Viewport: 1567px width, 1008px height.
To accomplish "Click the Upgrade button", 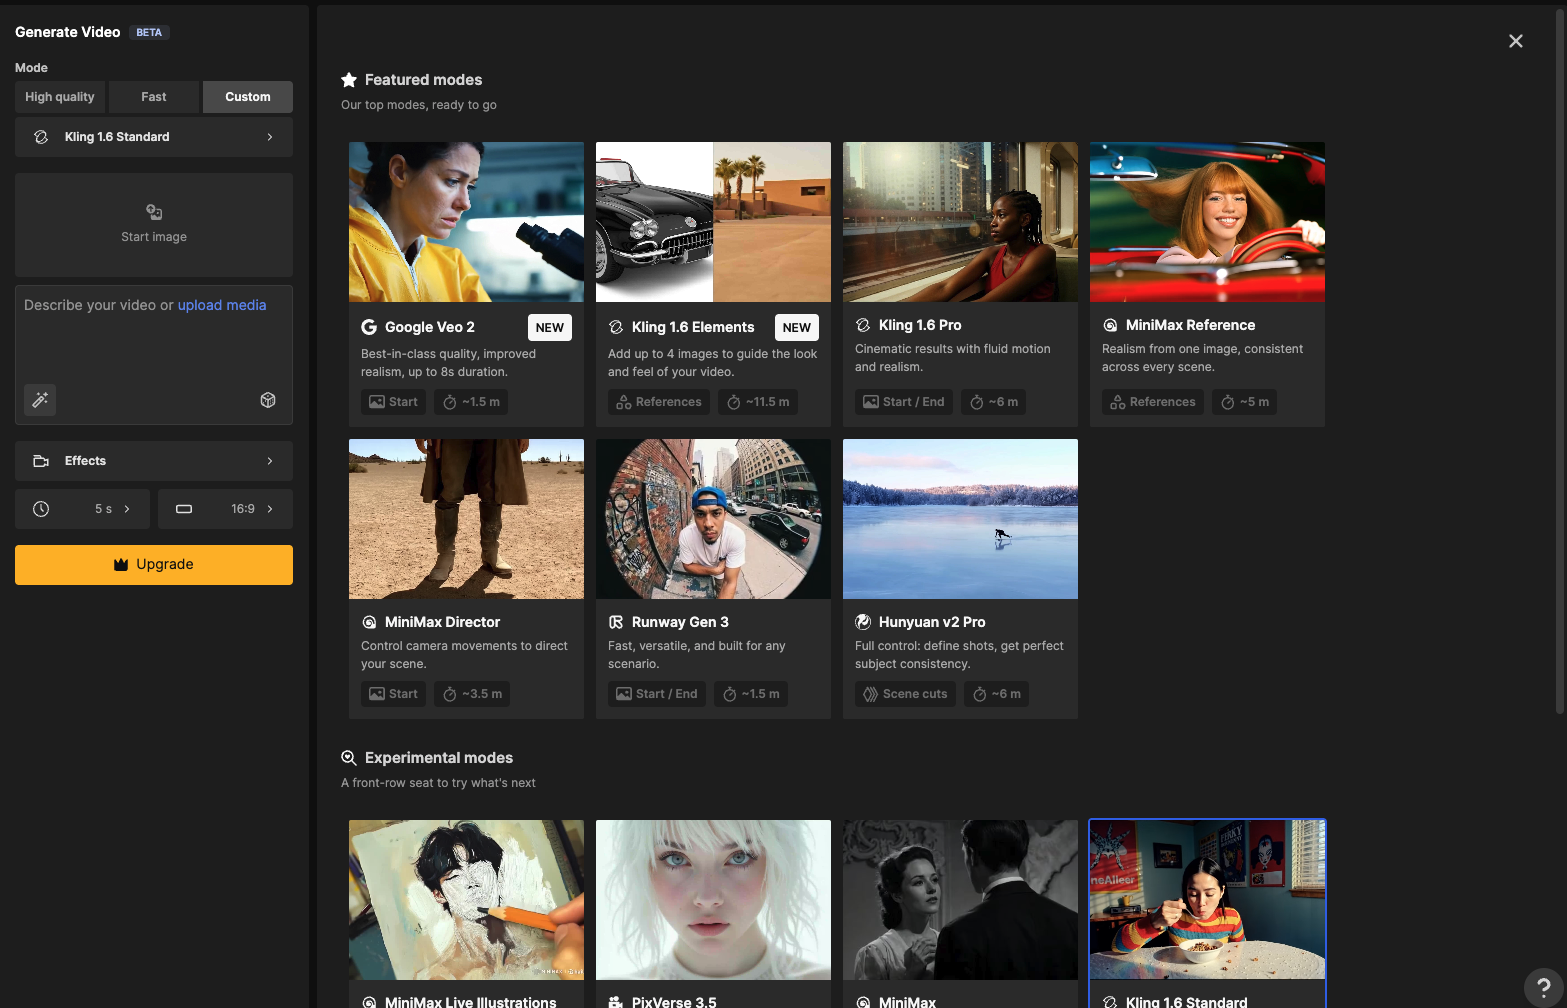I will pyautogui.click(x=154, y=565).
